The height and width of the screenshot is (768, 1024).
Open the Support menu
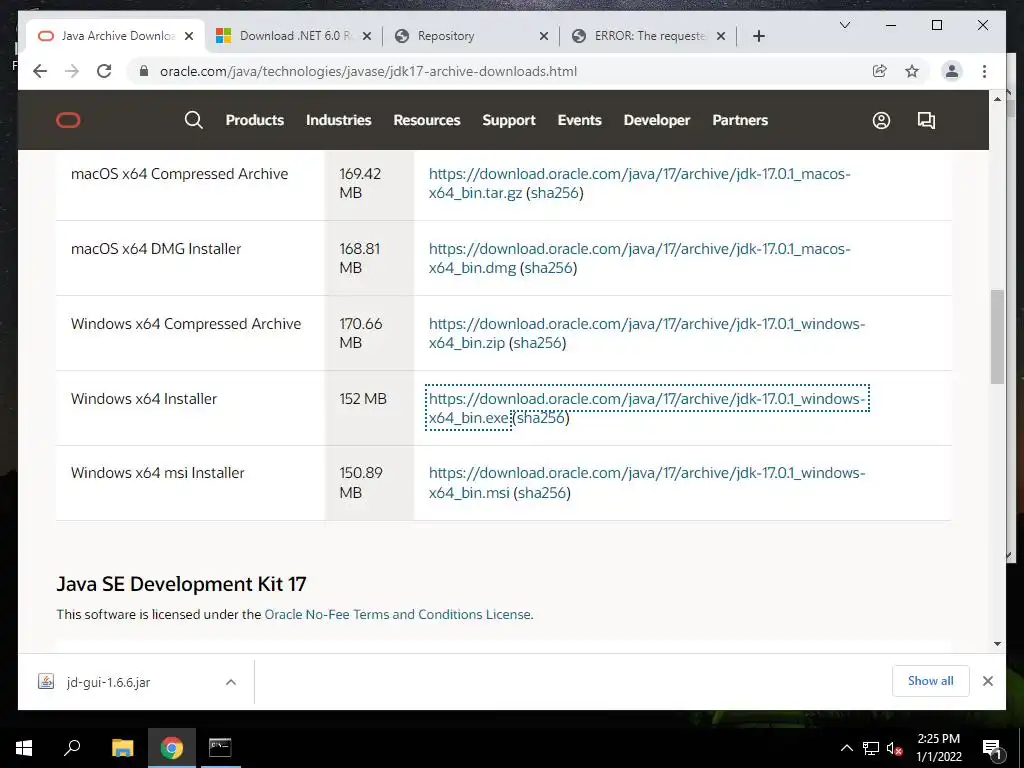(x=509, y=120)
